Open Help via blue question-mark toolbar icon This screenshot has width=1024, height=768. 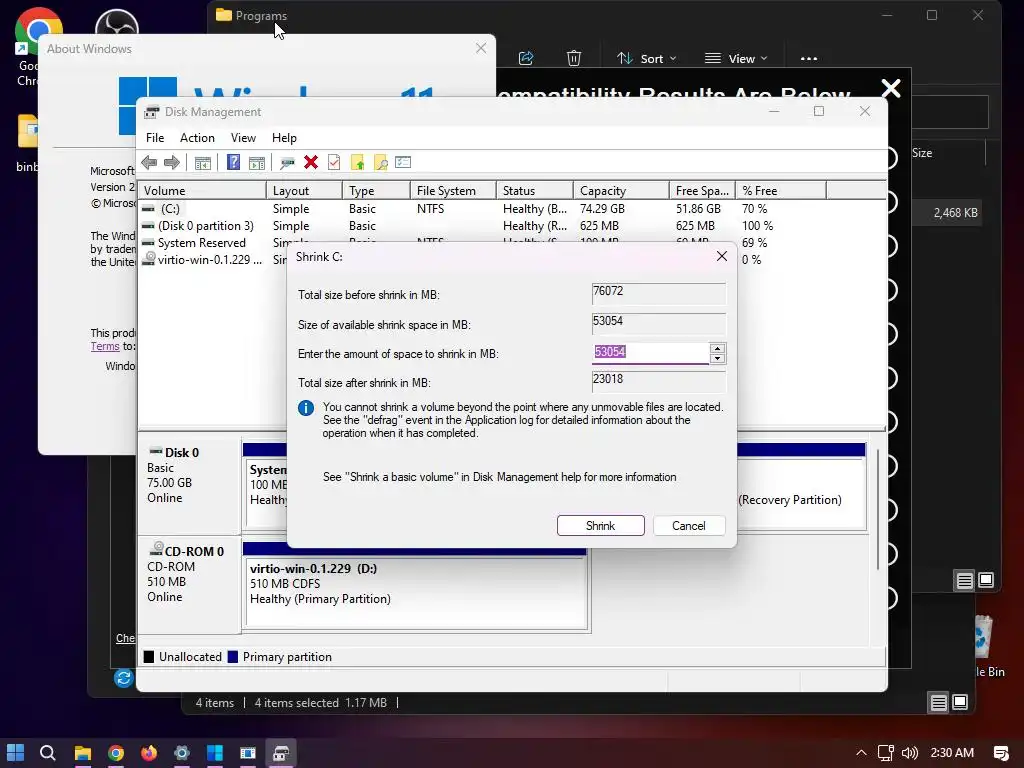233,162
